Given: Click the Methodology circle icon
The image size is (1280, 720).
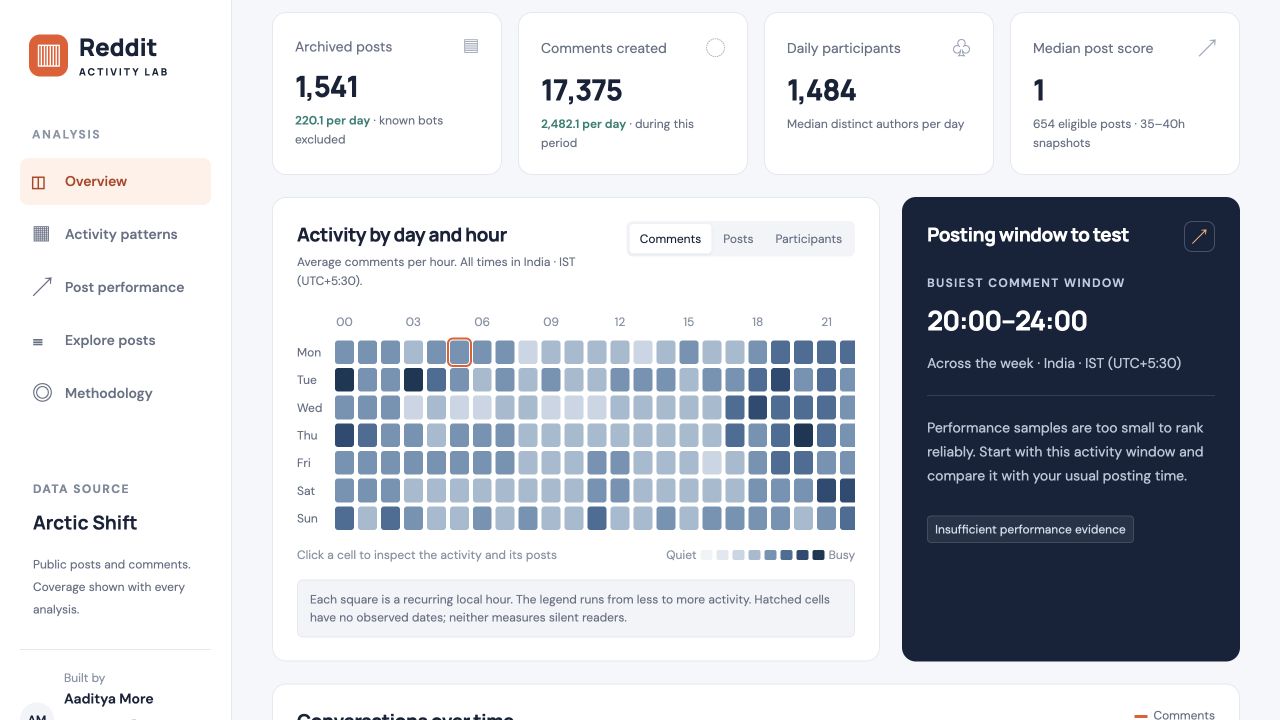Looking at the screenshot, I should point(42,393).
